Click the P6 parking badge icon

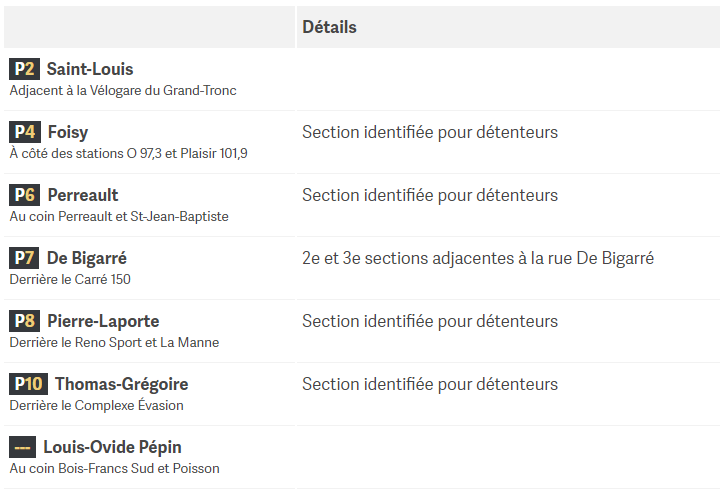pos(25,195)
